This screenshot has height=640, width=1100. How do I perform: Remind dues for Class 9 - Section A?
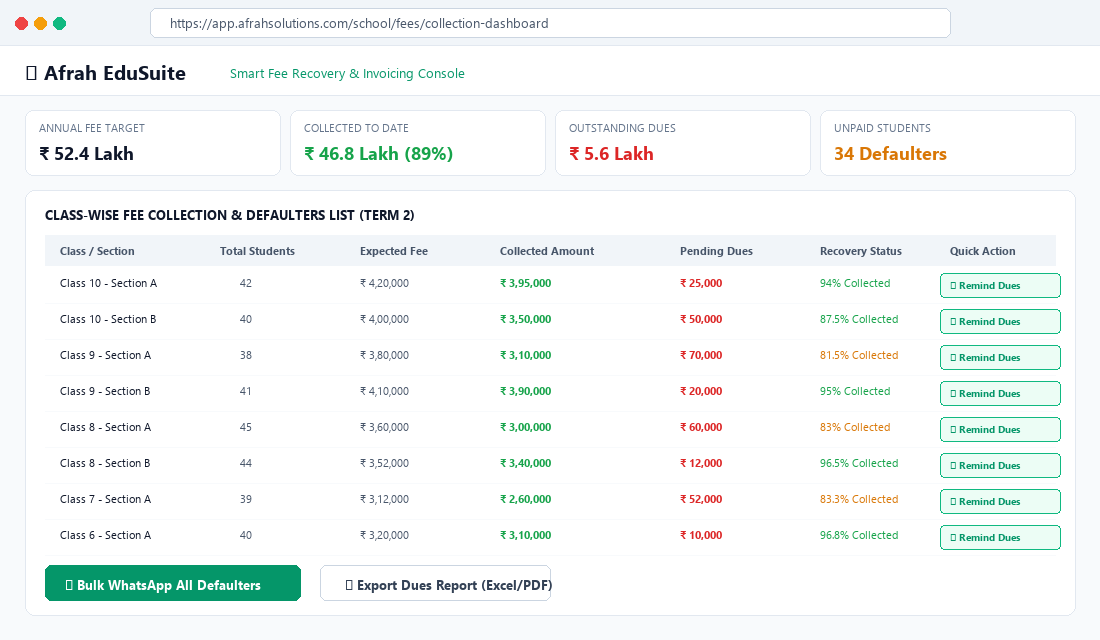click(1000, 357)
